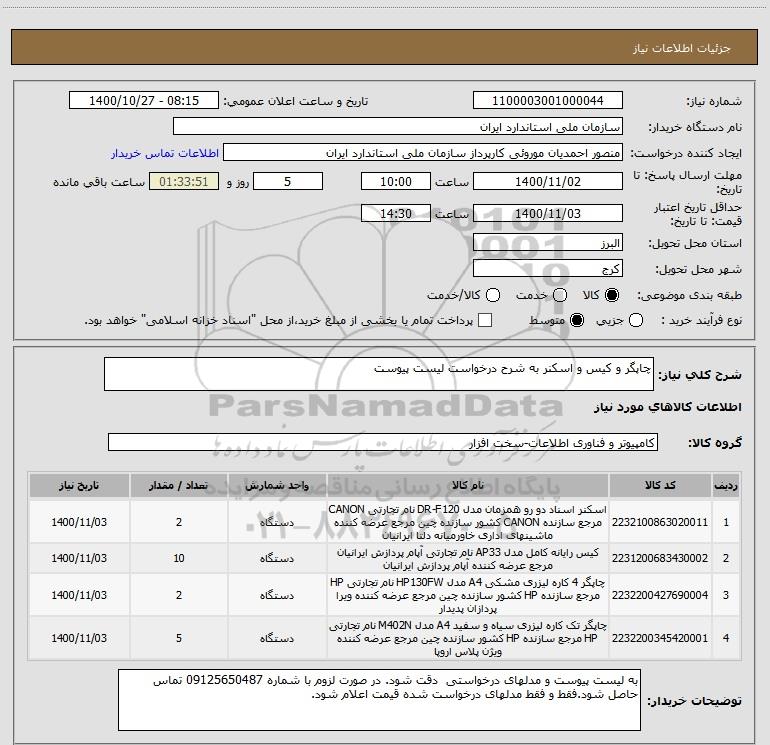The width and height of the screenshot is (770, 745).
Task: Click the unit دستگاه in row 3
Action: [x=277, y=595]
